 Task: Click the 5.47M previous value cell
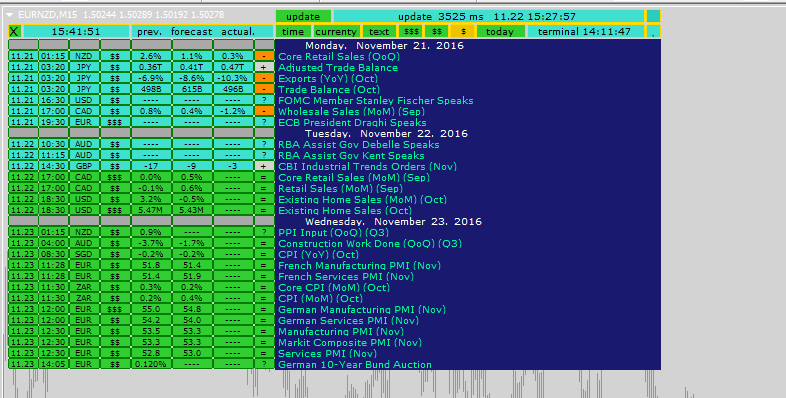click(151, 211)
